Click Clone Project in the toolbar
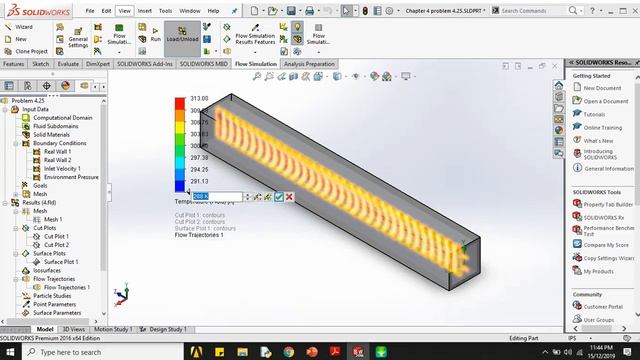This screenshot has height=360, width=640. pyautogui.click(x=26, y=51)
